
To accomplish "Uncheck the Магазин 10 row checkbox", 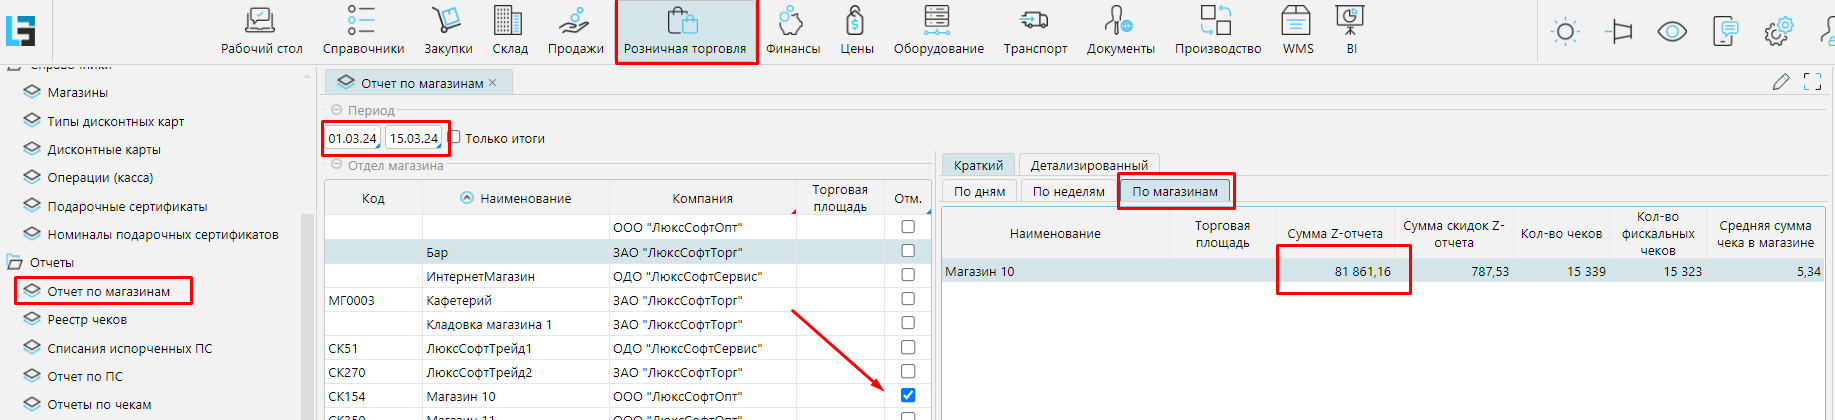I will 908,395.
